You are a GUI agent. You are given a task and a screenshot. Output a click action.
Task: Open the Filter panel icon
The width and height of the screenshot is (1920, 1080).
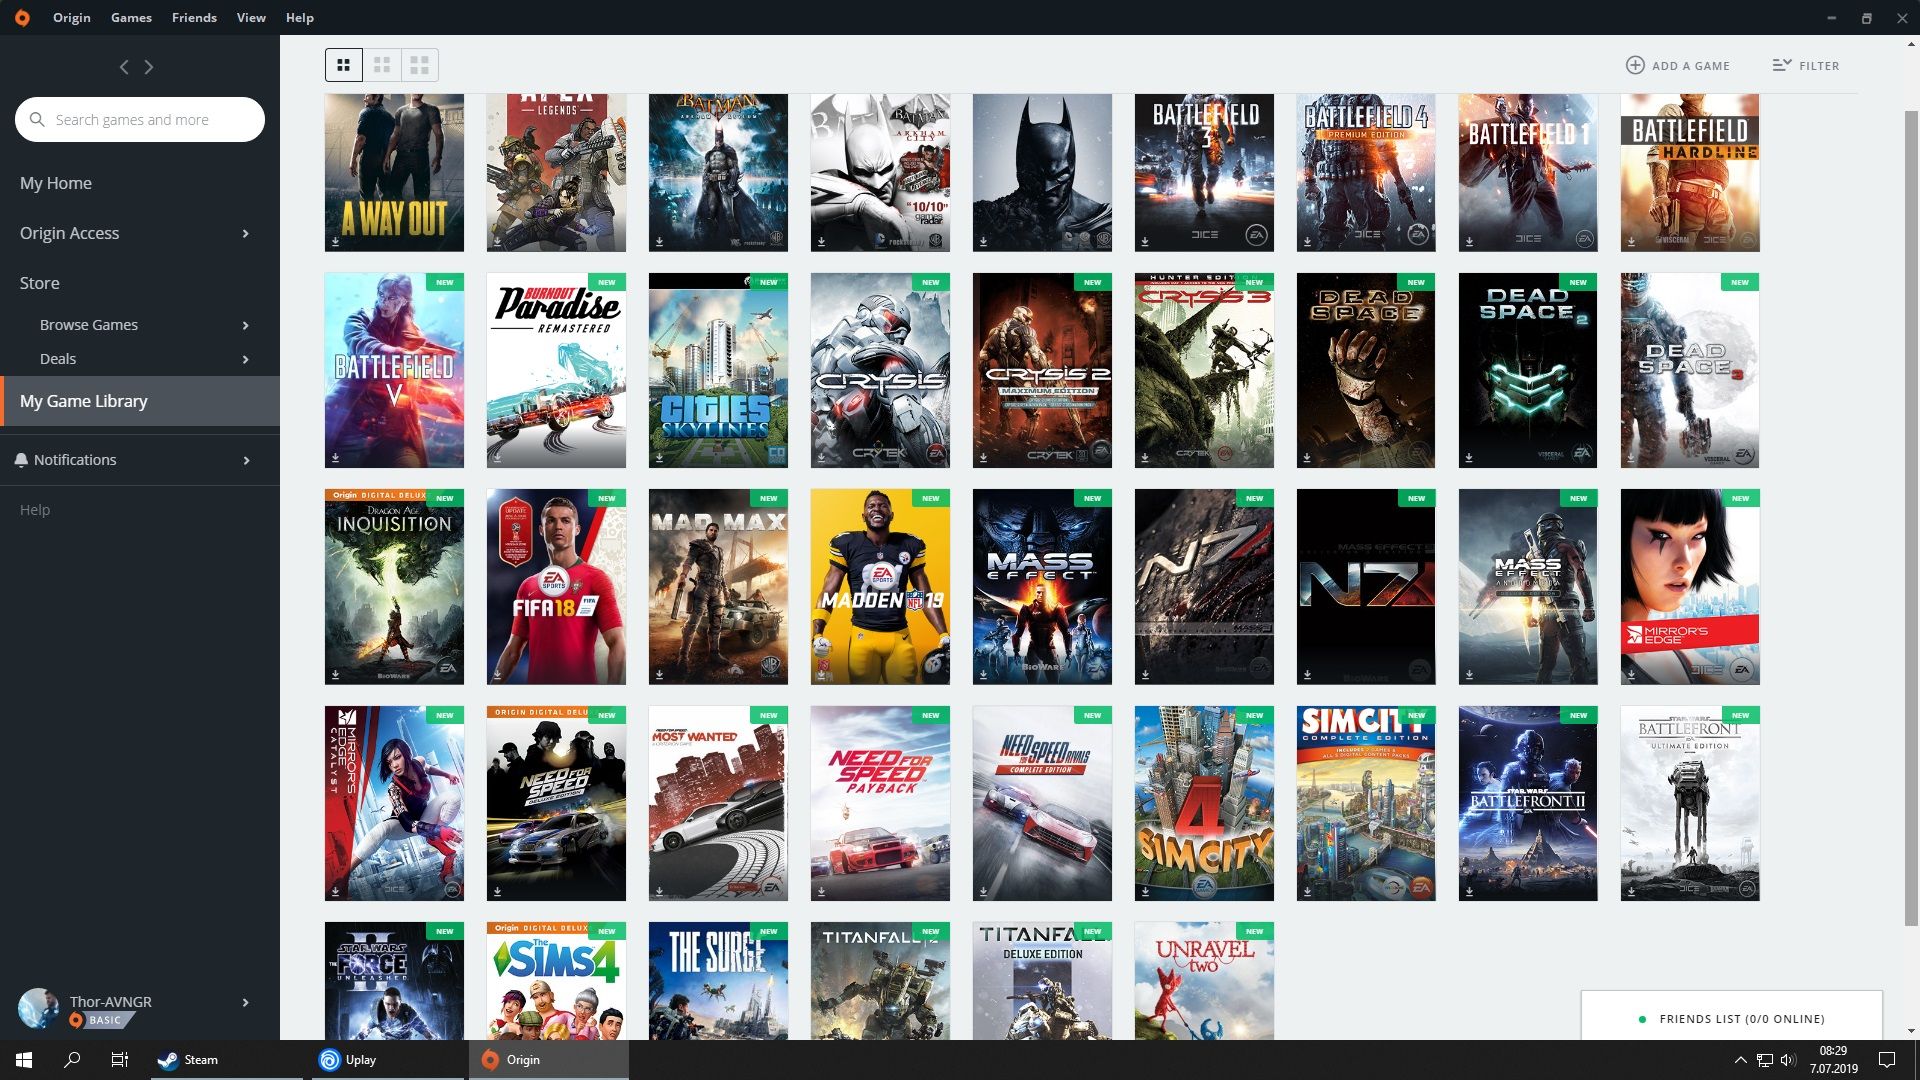(x=1781, y=66)
